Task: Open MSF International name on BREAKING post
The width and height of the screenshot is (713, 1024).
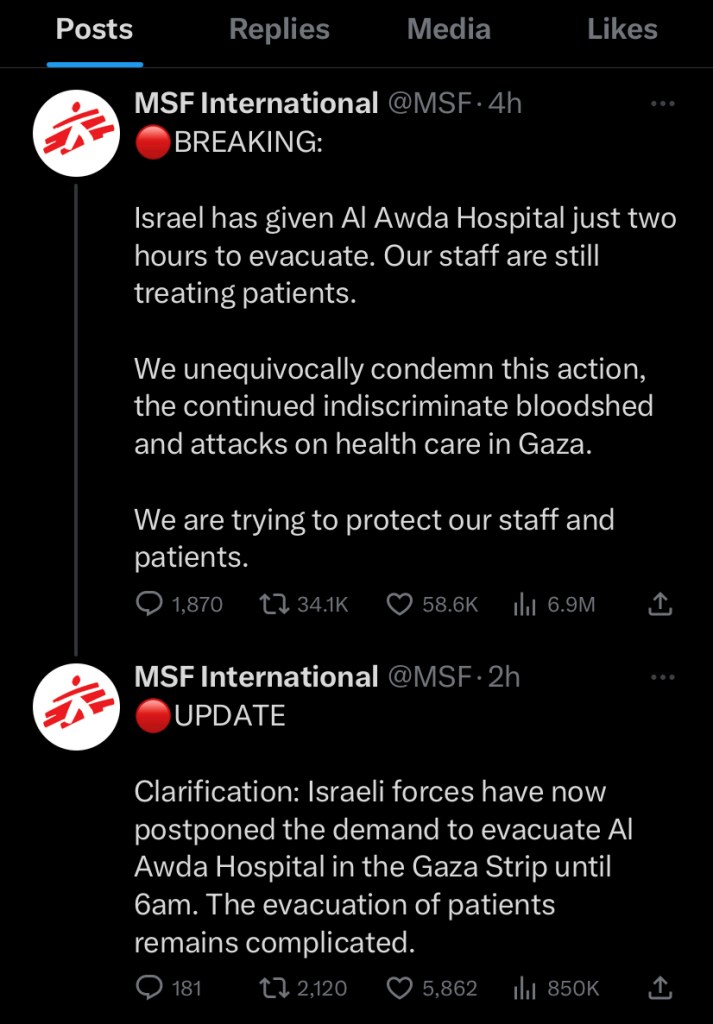Action: point(256,103)
